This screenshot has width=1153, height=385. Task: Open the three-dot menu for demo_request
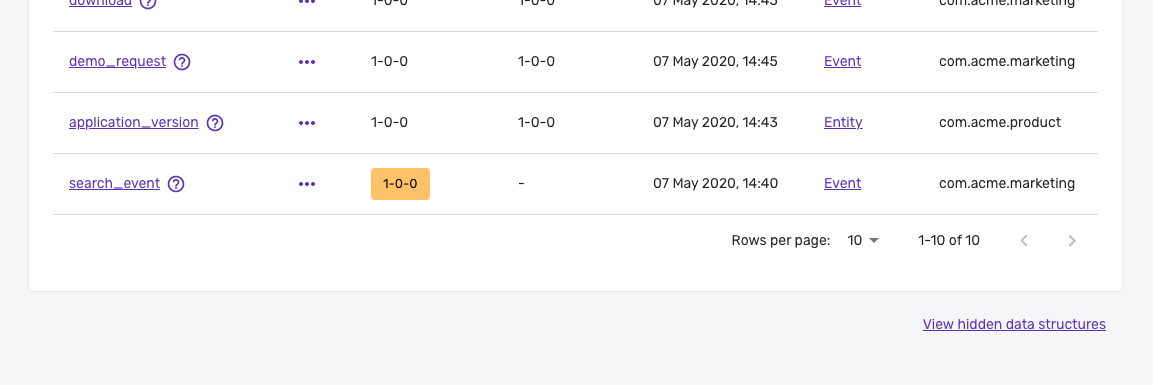click(307, 62)
